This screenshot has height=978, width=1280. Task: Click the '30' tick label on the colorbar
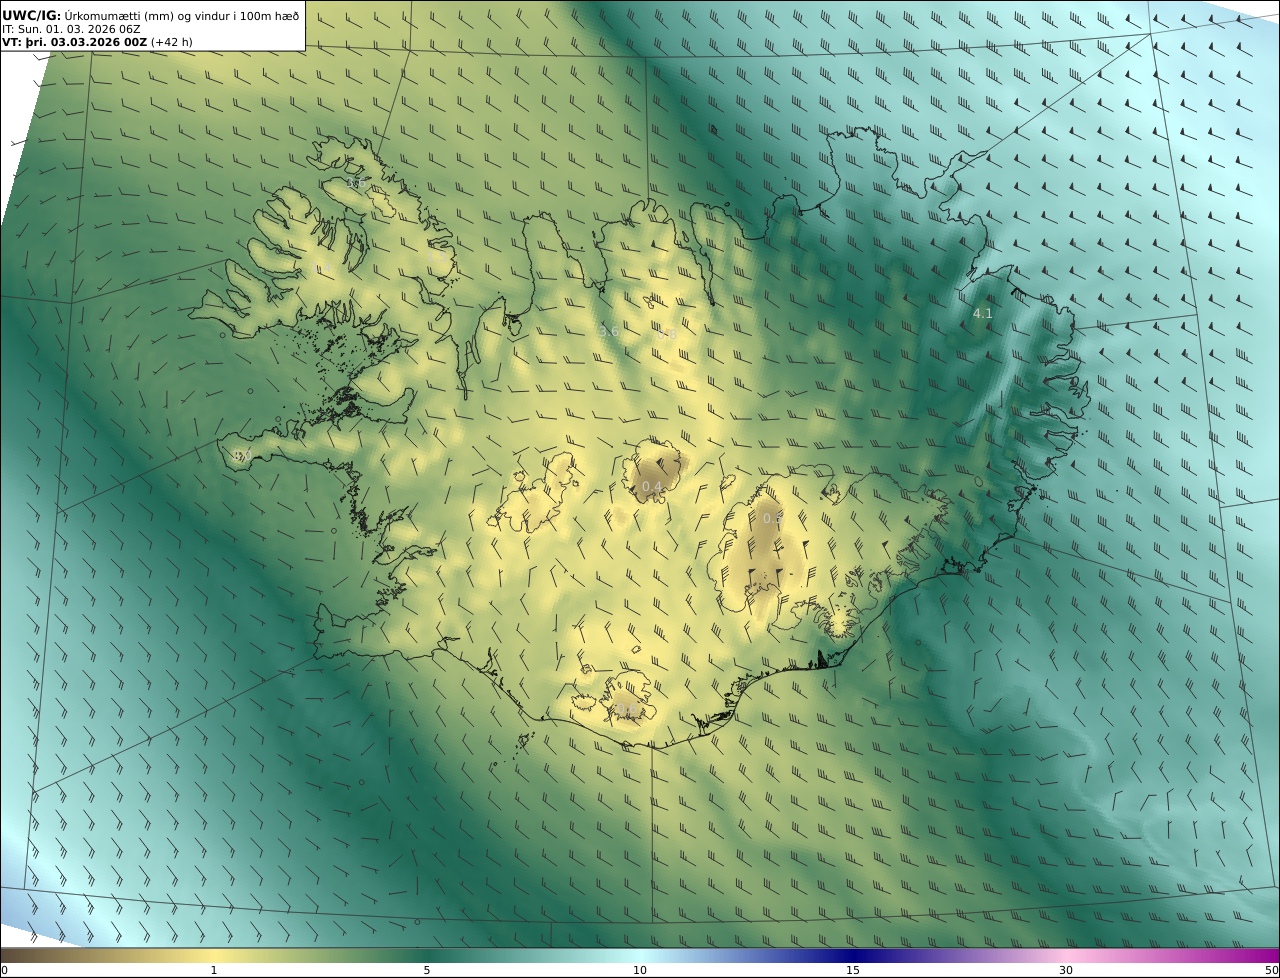1066,970
